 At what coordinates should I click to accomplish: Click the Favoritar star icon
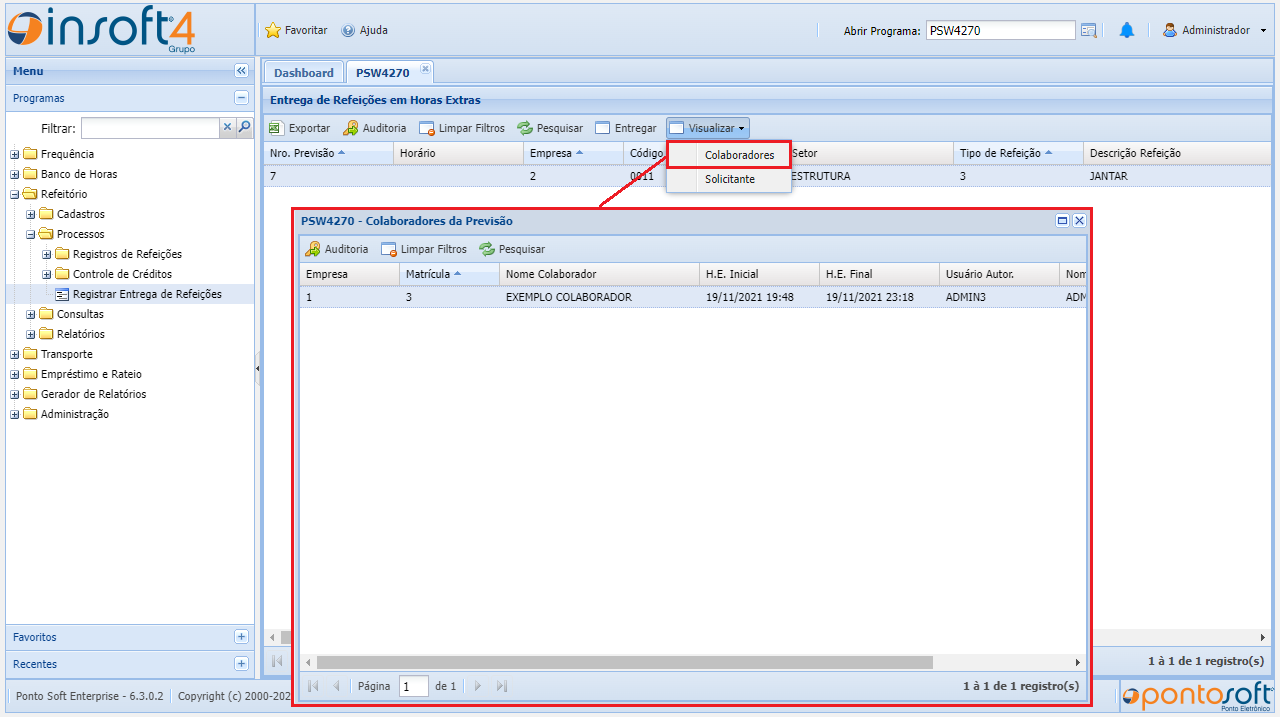273,30
